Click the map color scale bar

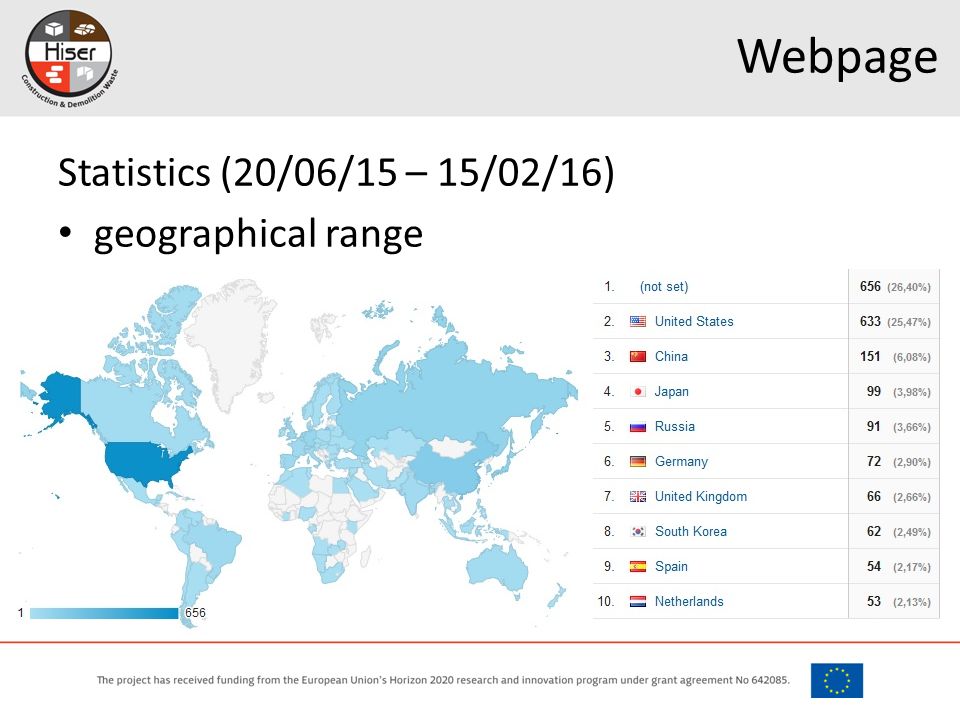[x=104, y=613]
